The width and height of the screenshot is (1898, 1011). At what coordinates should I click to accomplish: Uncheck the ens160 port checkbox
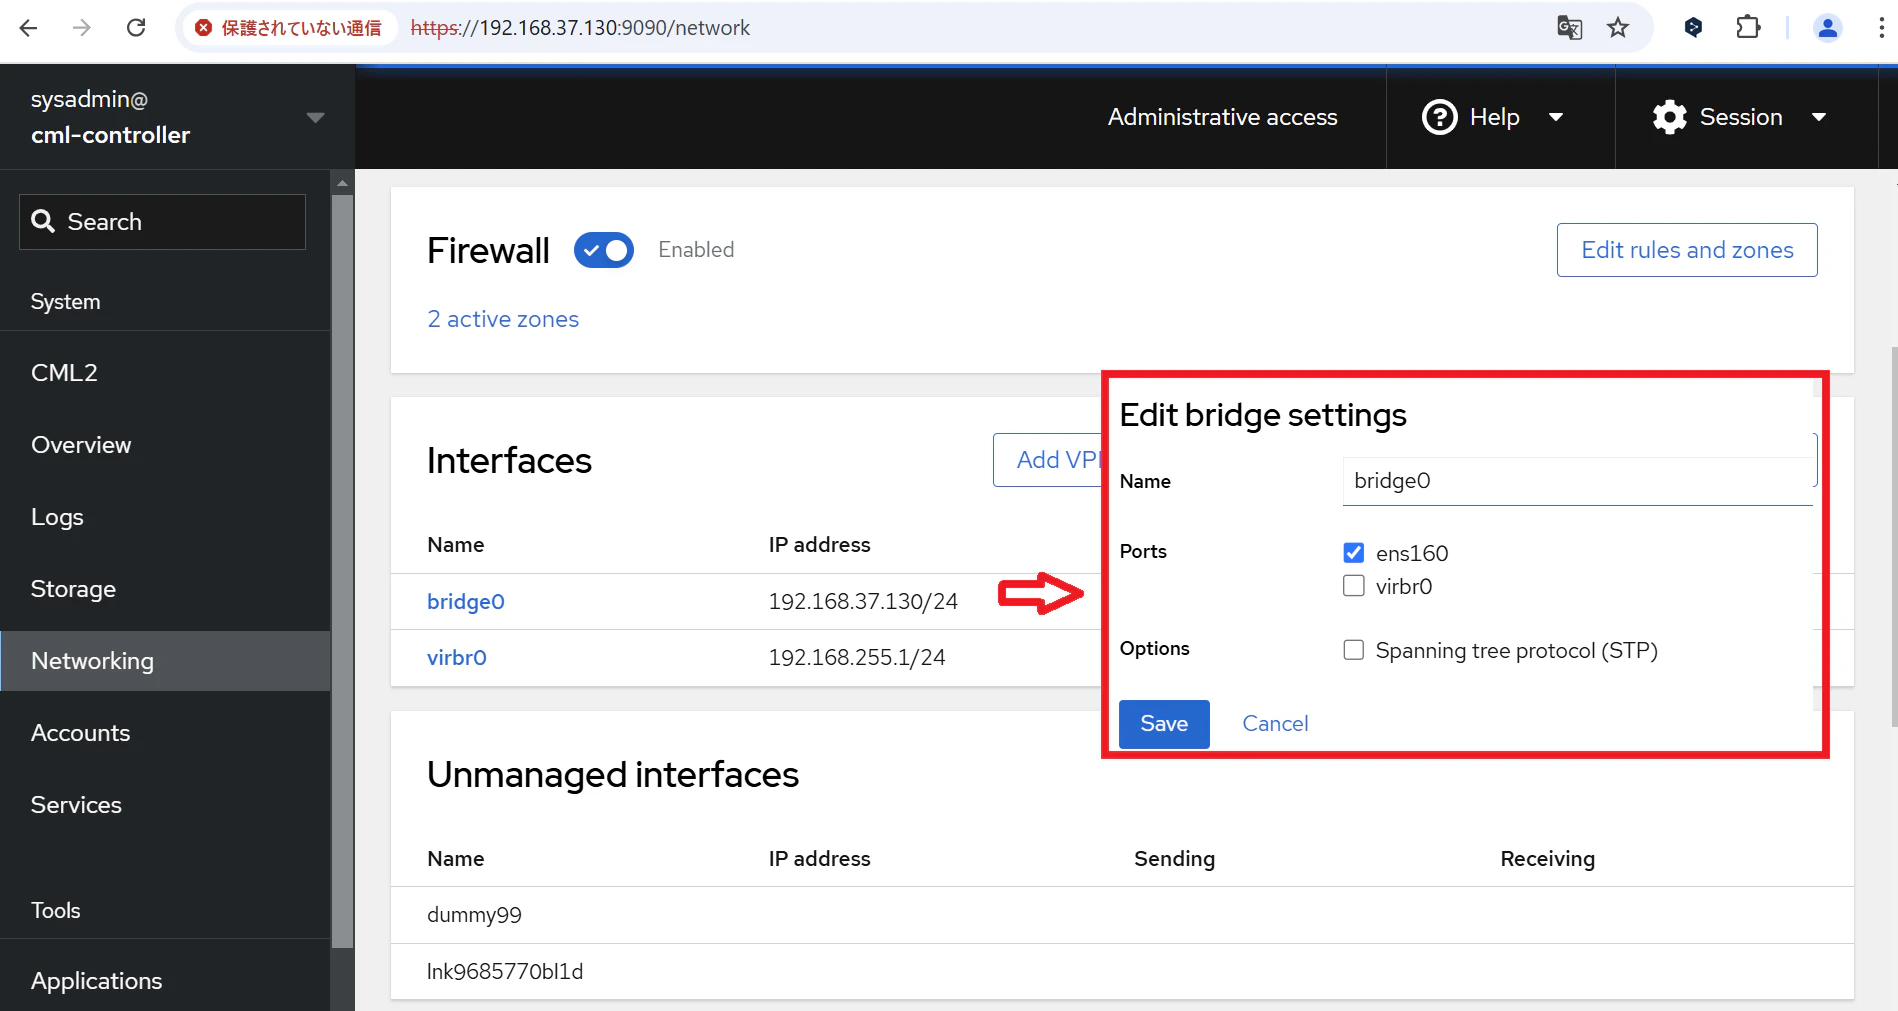coord(1353,553)
